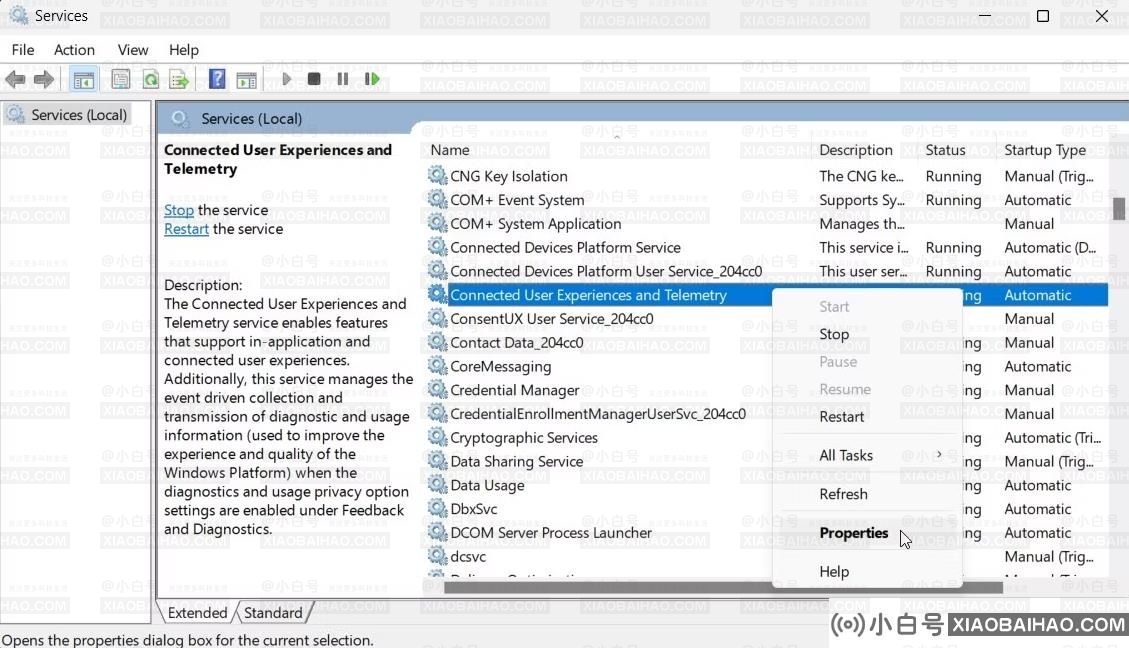Click the vertical scrollbar thumb of the services list
The height and width of the screenshot is (648, 1129).
1118,209
